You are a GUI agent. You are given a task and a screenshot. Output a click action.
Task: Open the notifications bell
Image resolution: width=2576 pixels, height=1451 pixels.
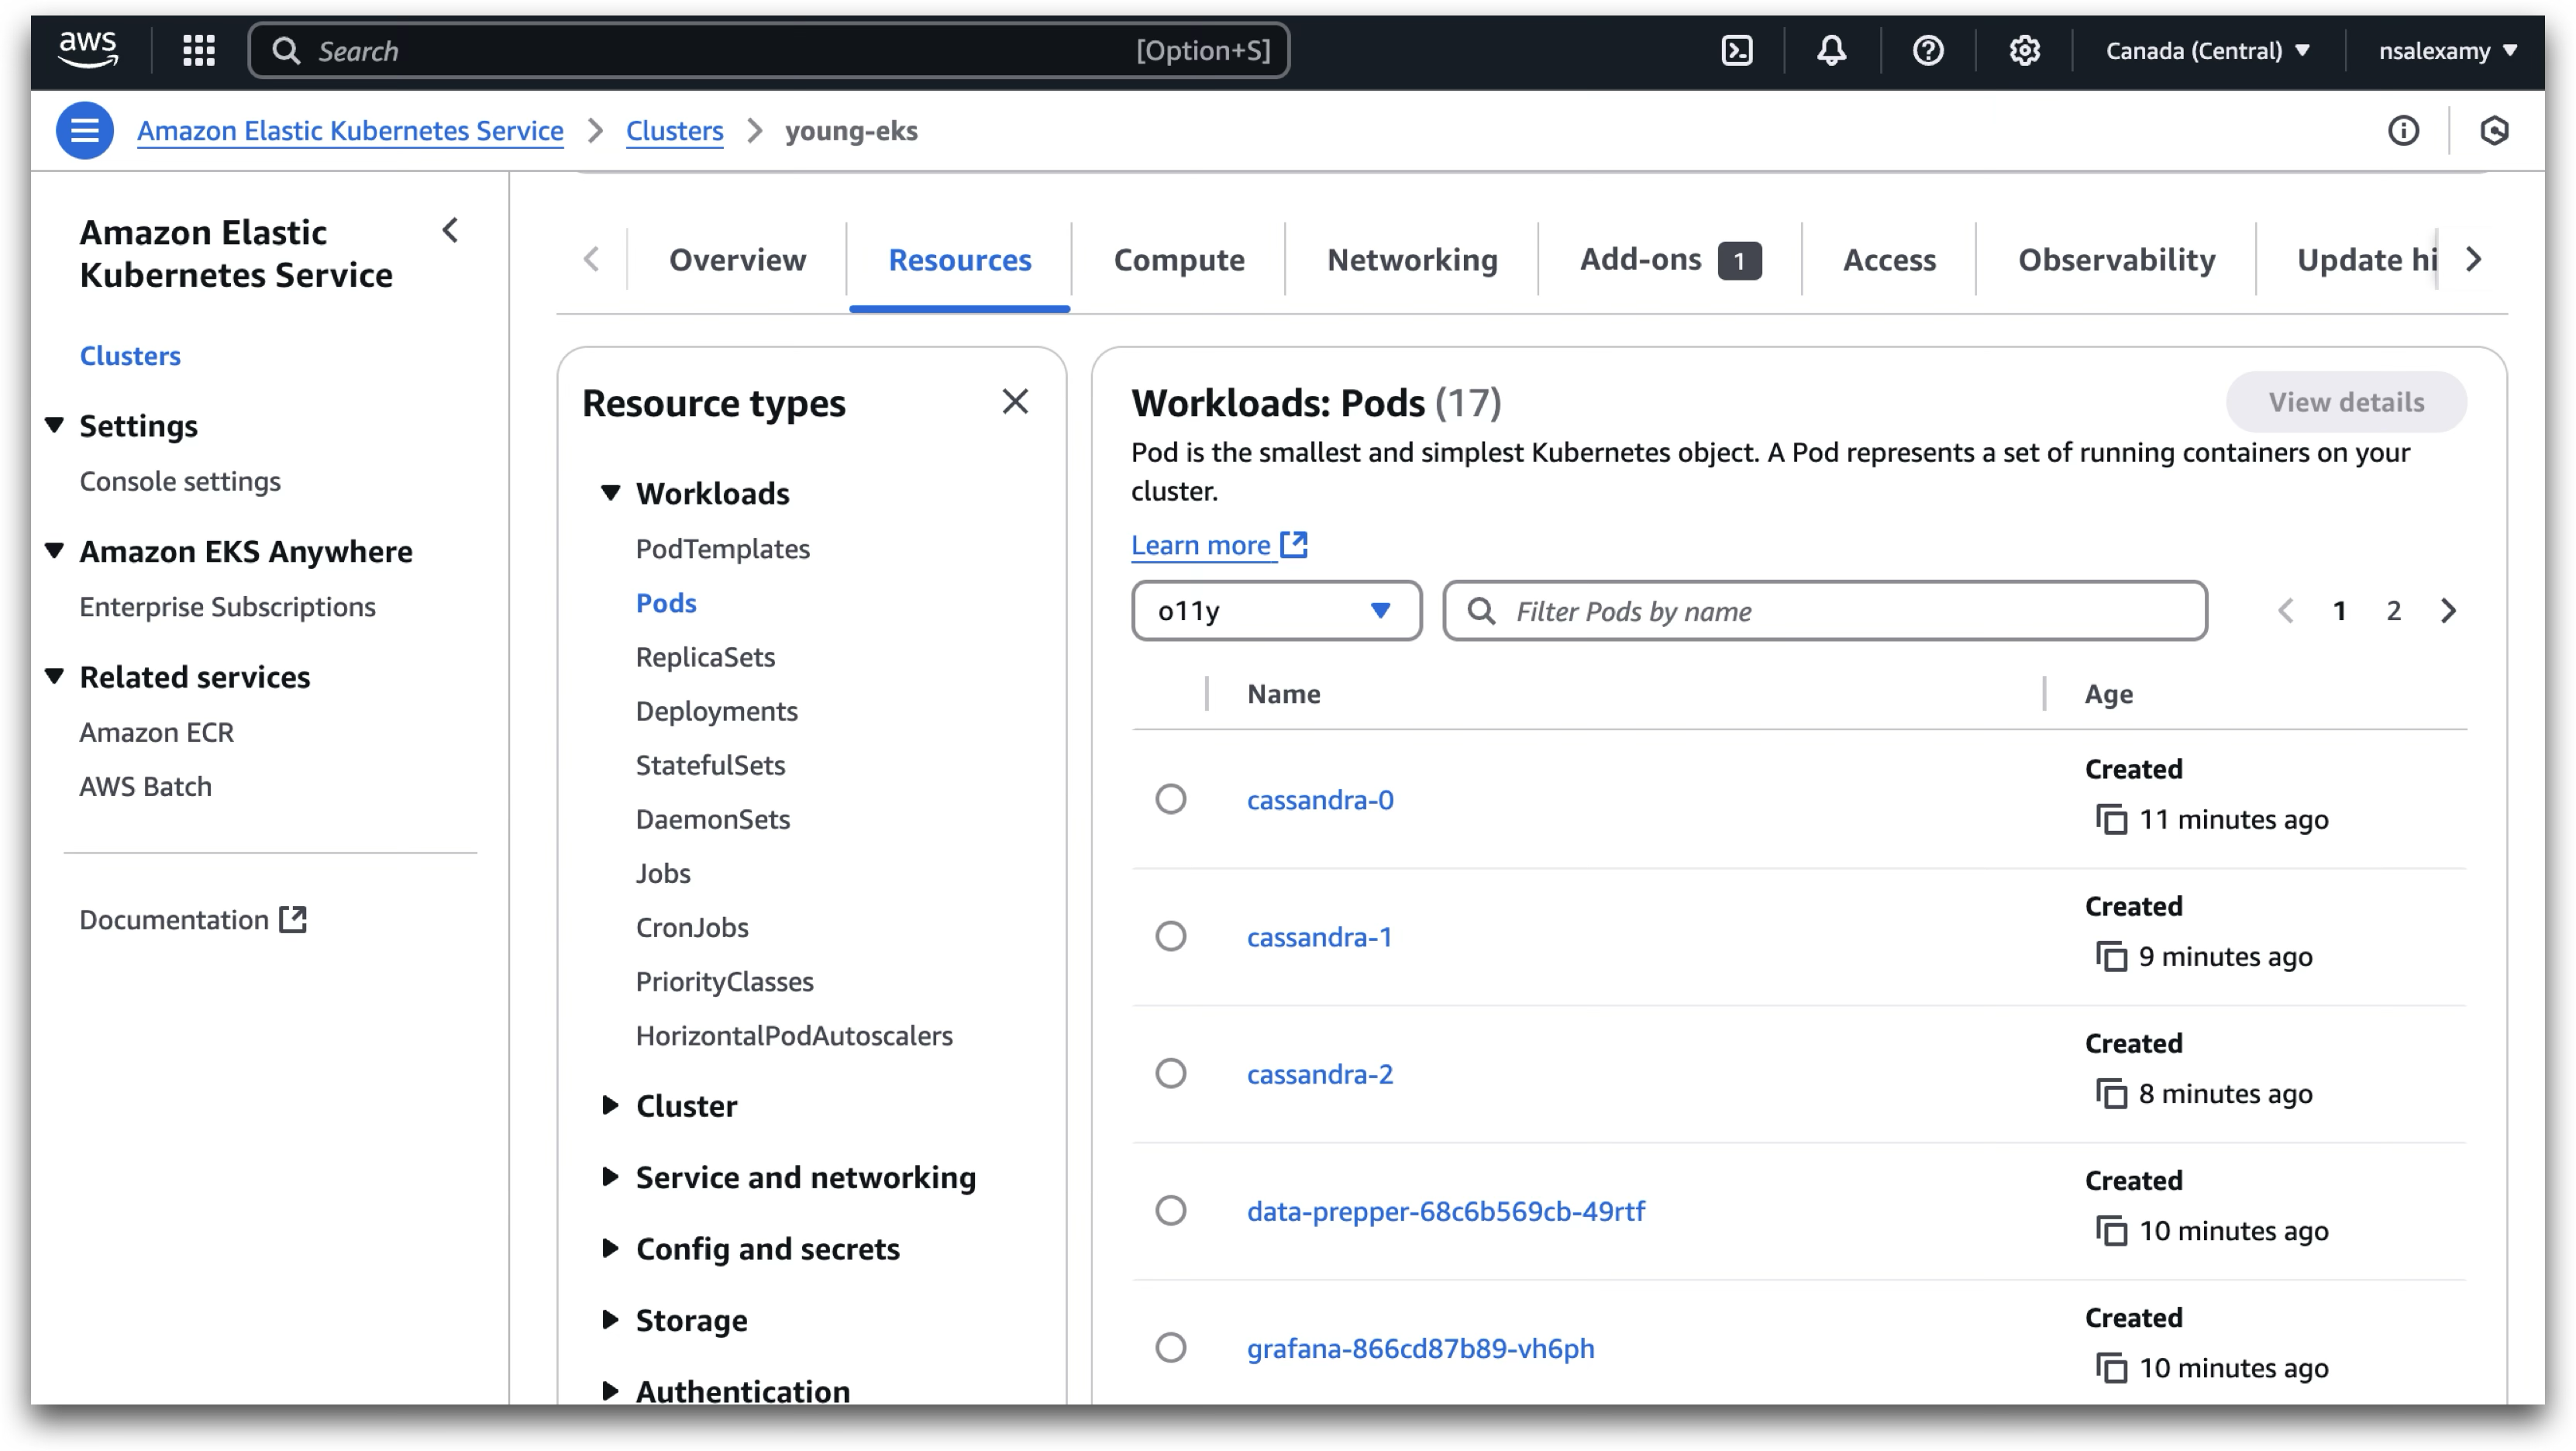(1832, 50)
